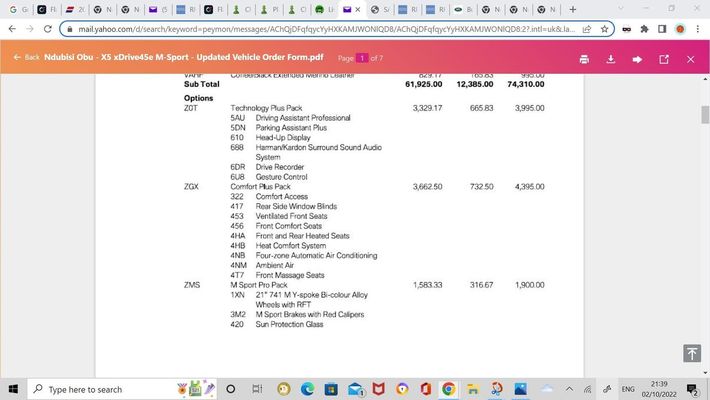The width and height of the screenshot is (710, 400).
Task: Click the 4,395.00 price value
Action: coord(529,187)
